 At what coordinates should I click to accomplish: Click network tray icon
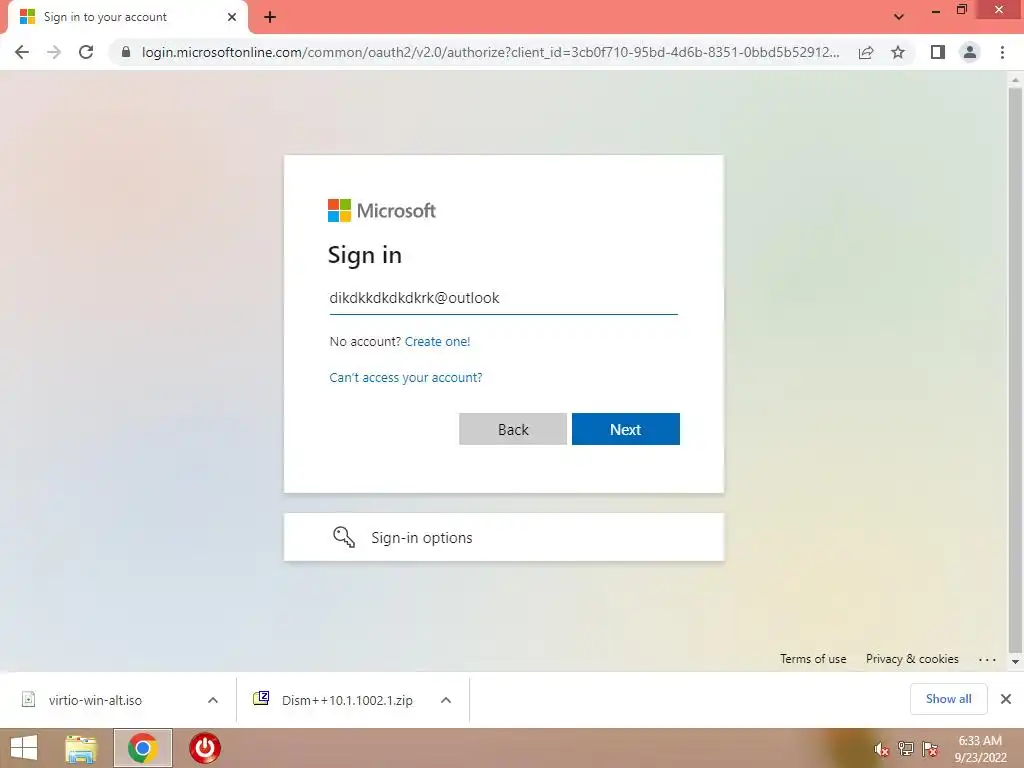[905, 748]
